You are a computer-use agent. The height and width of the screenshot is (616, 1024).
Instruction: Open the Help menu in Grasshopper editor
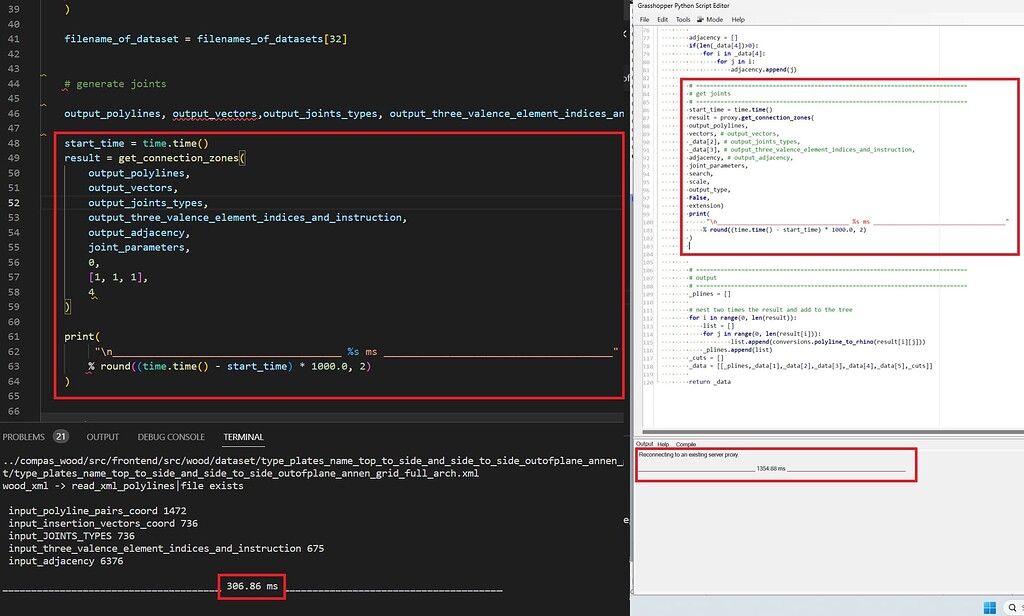point(738,18)
